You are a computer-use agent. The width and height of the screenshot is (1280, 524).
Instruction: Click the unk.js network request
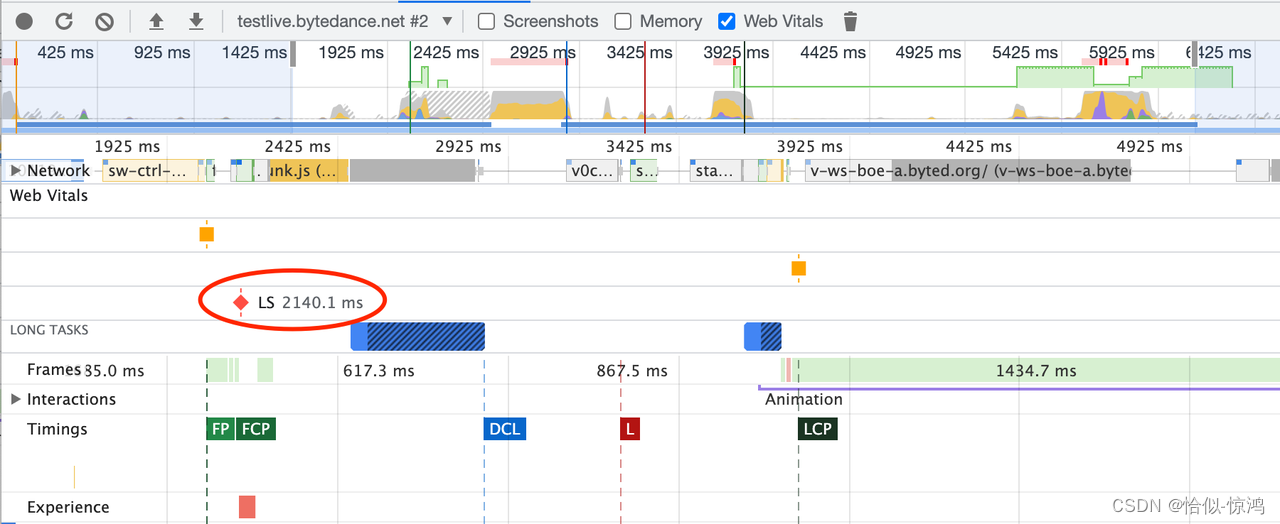coord(308,171)
